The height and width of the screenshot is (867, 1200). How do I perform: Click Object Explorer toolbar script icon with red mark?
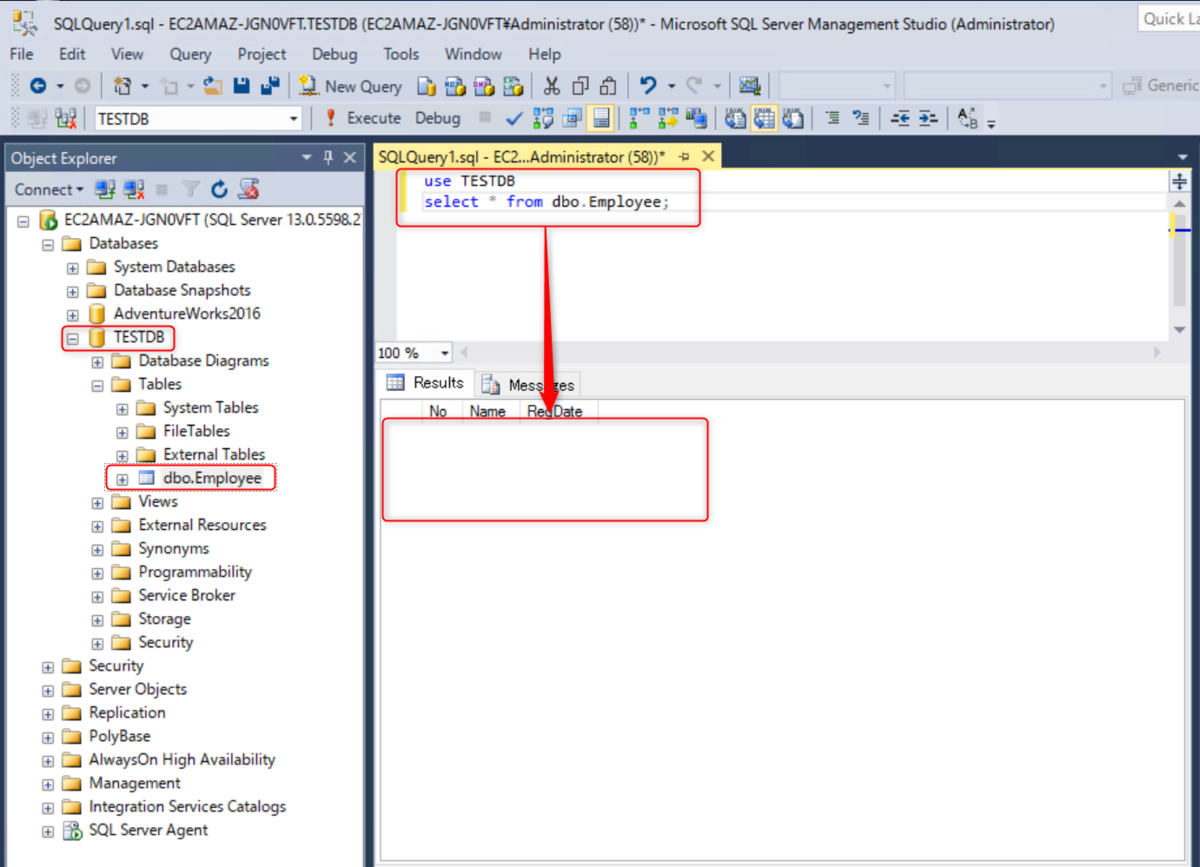[x=249, y=189]
